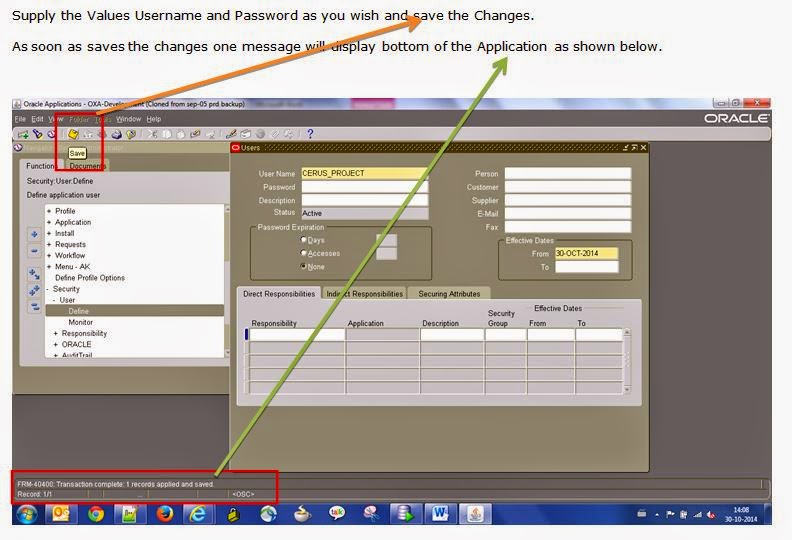Viewport: 792px width, 540px height.
Task: Click the Print toolbar icon
Action: pyautogui.click(x=117, y=134)
